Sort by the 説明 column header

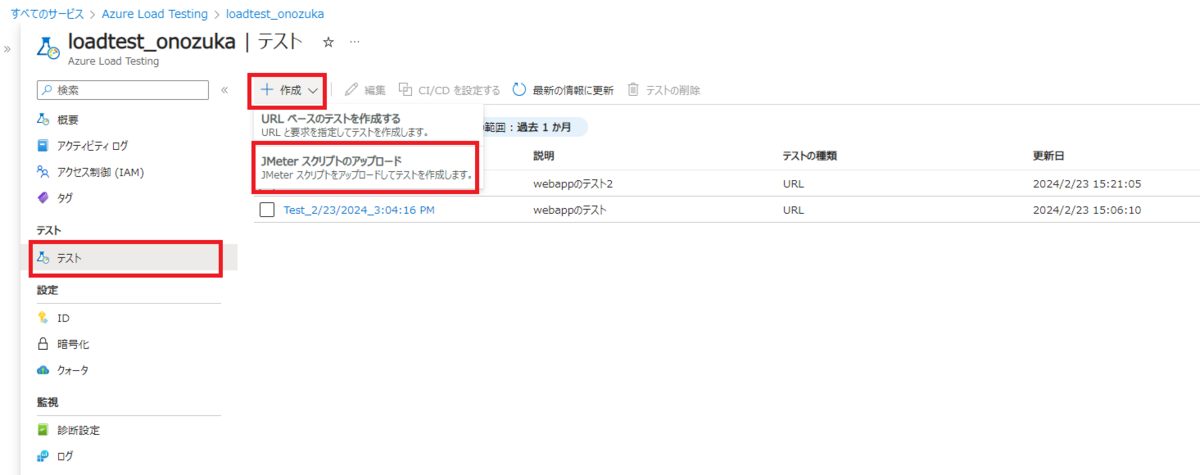(544, 157)
